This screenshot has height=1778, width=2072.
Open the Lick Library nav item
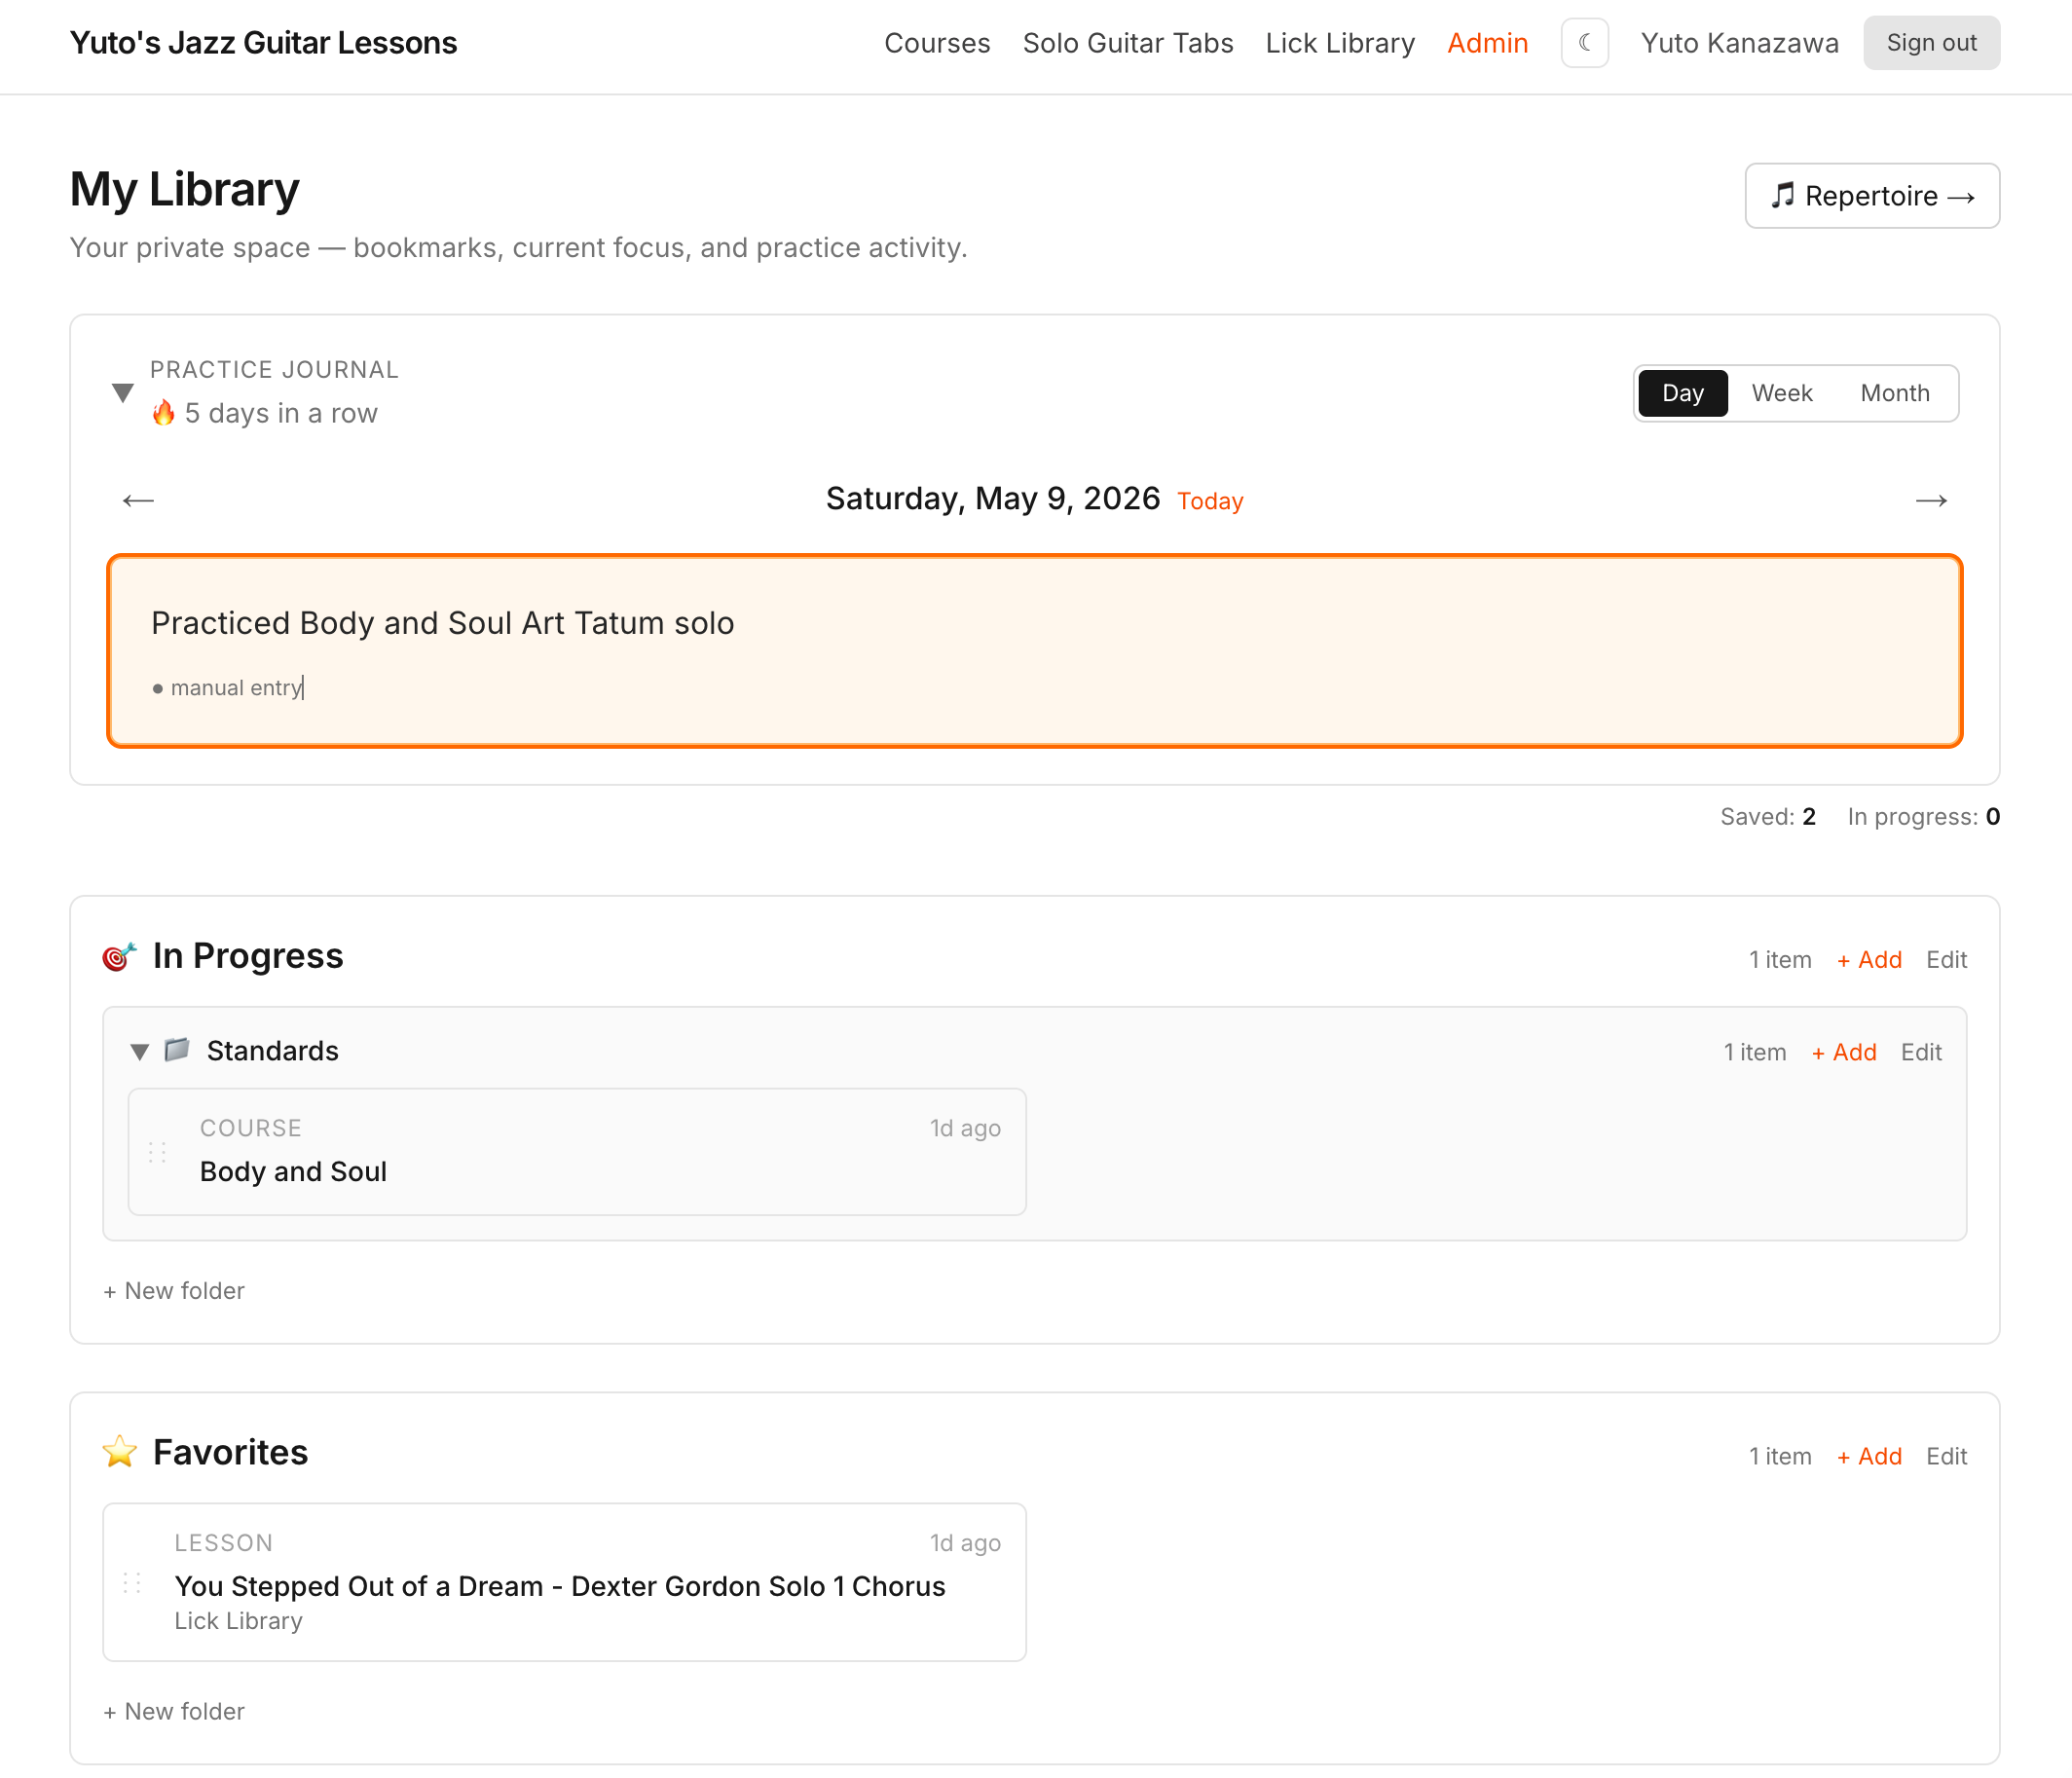(x=1340, y=43)
